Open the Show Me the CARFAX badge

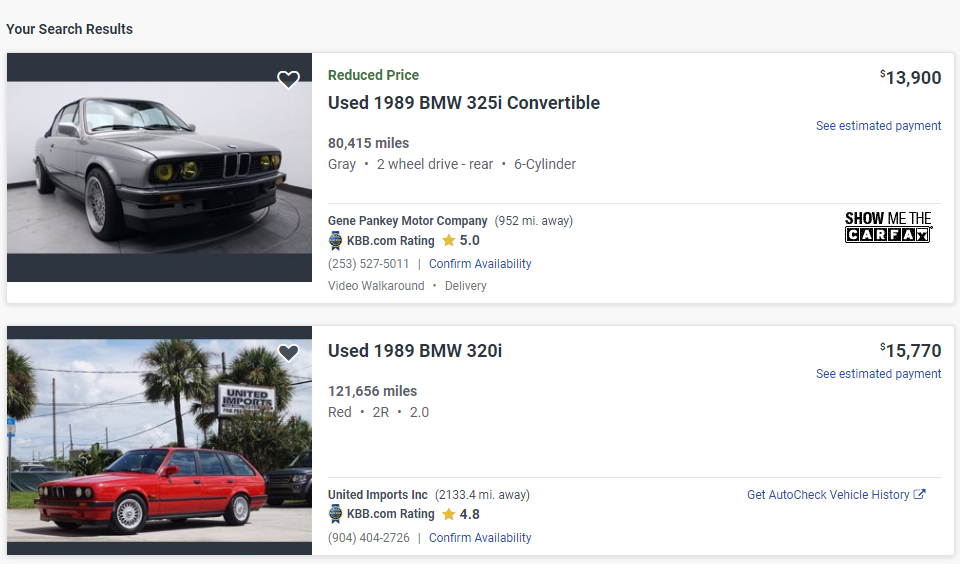[888, 227]
